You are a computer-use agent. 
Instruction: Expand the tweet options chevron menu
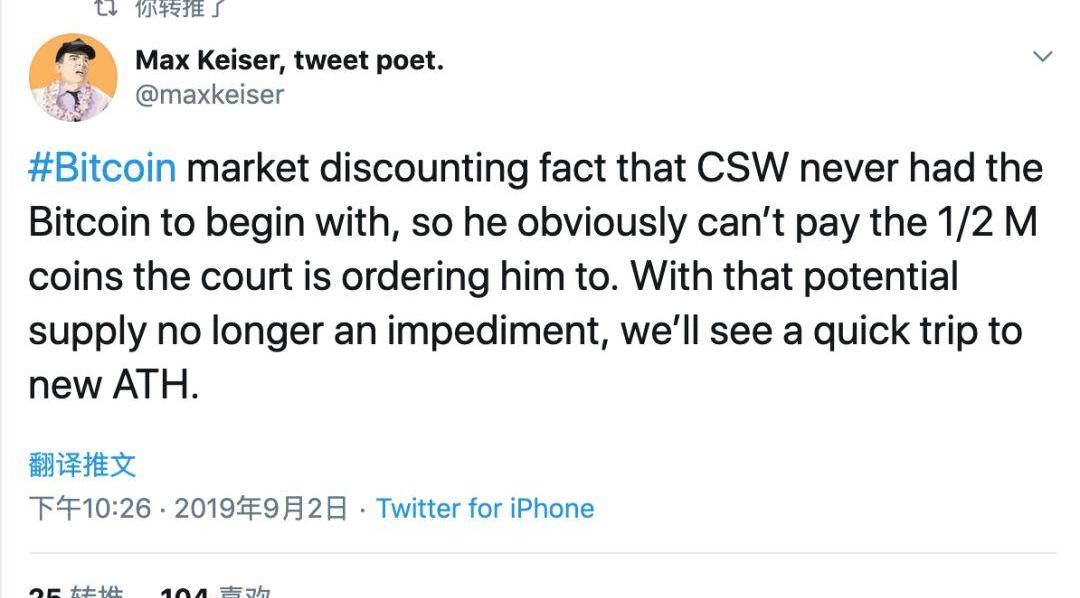(1042, 57)
